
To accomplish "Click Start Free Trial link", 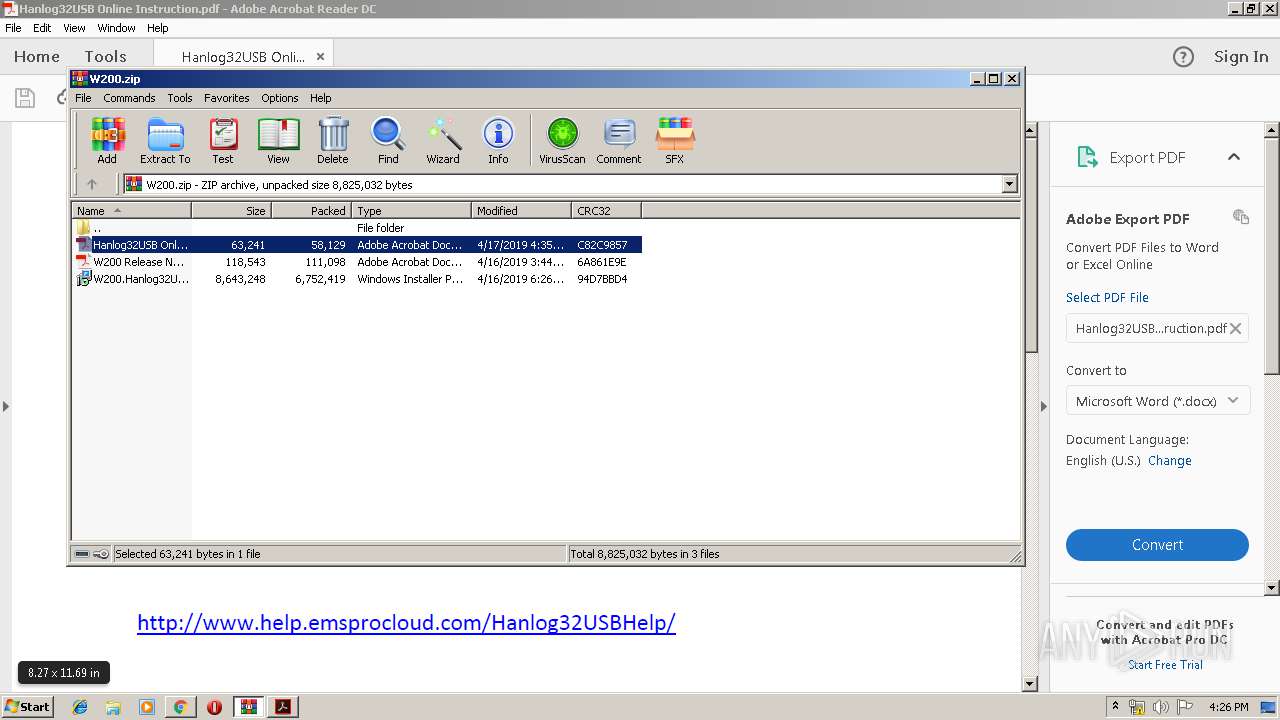I will coord(1165,665).
